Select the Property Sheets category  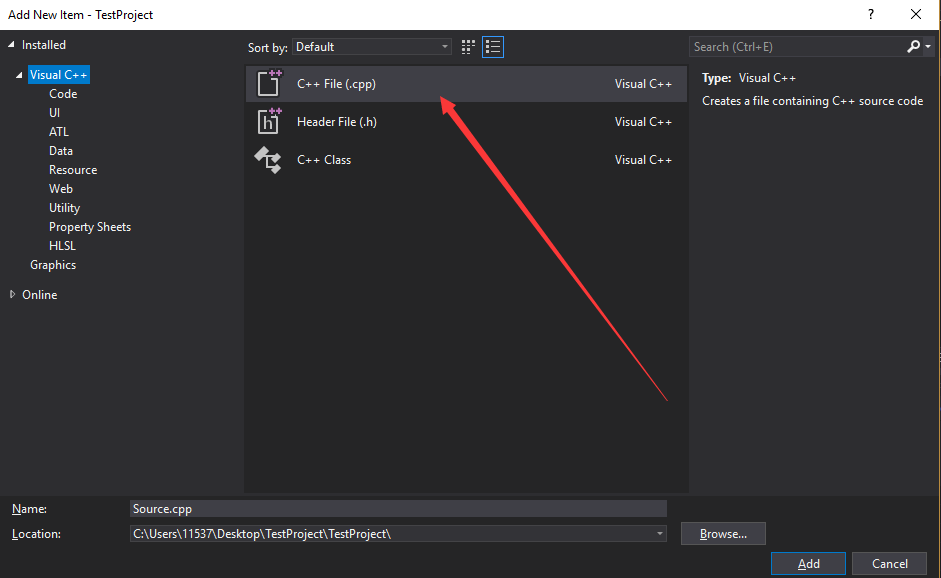(89, 227)
